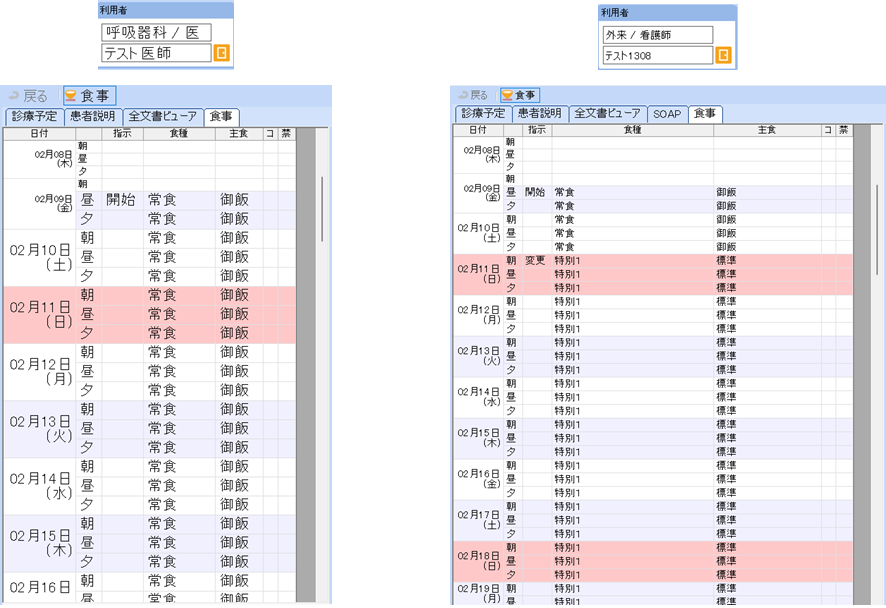This screenshot has height=608, width=886.
Task: Select 02月12日 date cell in left table
Action: point(40,372)
